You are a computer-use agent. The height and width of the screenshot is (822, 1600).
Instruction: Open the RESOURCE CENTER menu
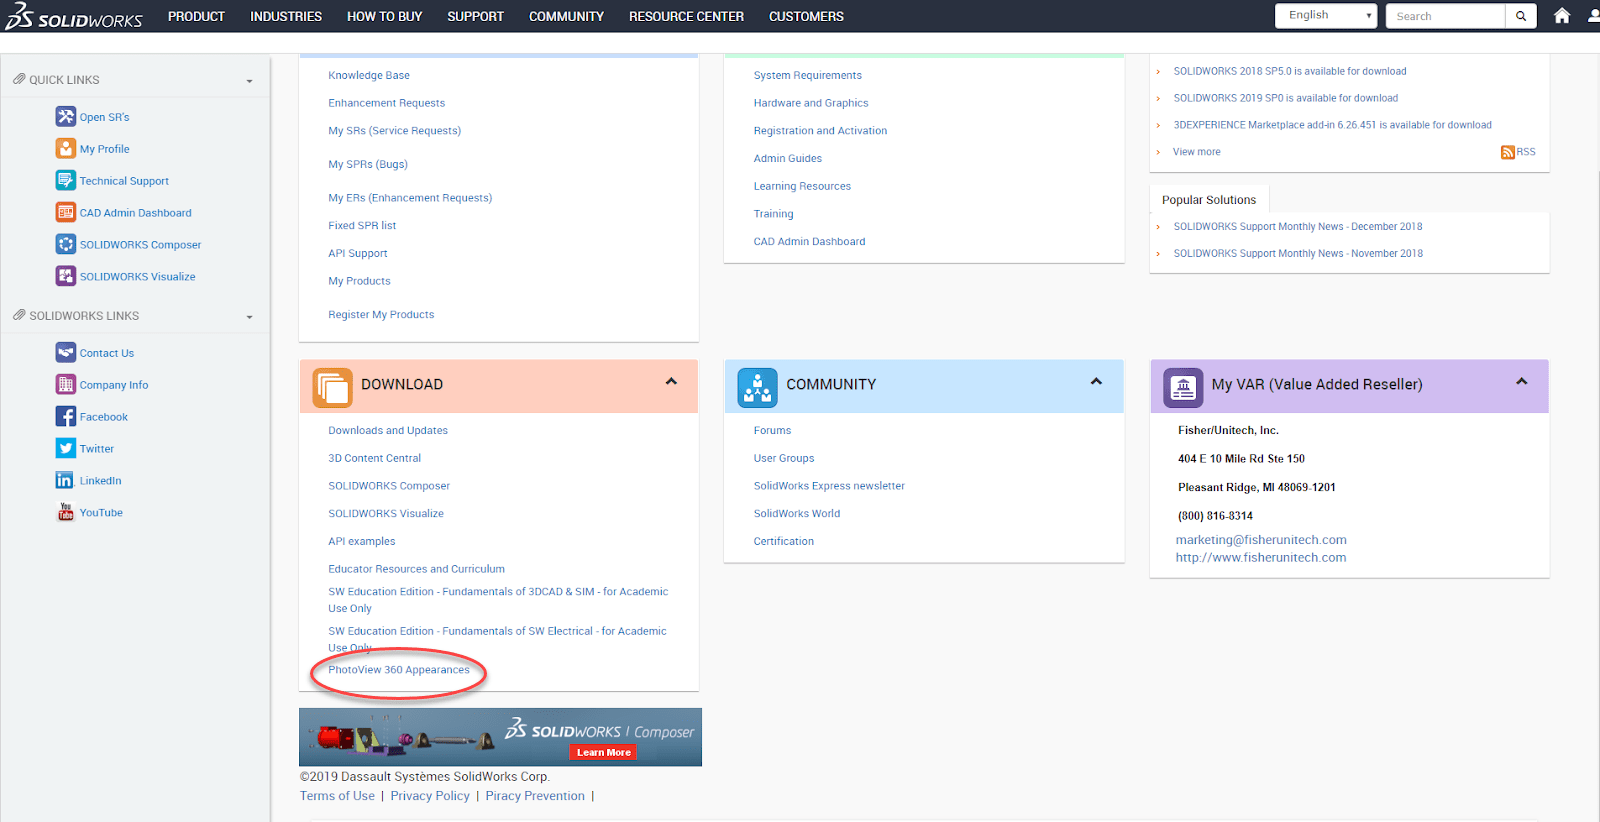(x=686, y=16)
